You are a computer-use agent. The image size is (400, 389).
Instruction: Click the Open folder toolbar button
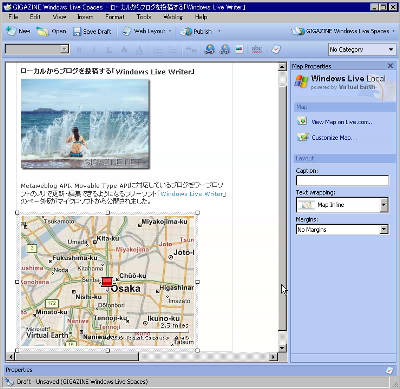52,31
